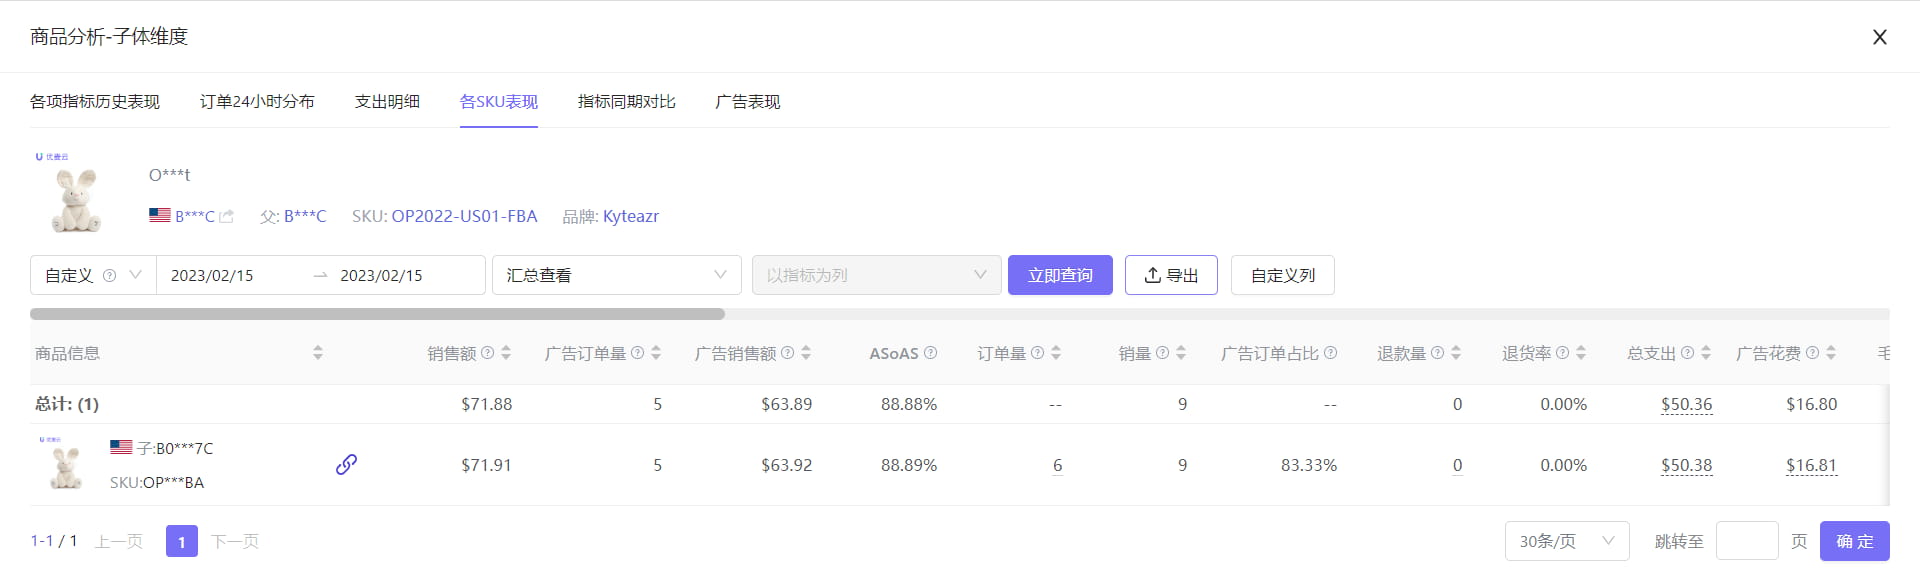Sort by 销售额 column arrows
1920x580 pixels.
point(506,353)
